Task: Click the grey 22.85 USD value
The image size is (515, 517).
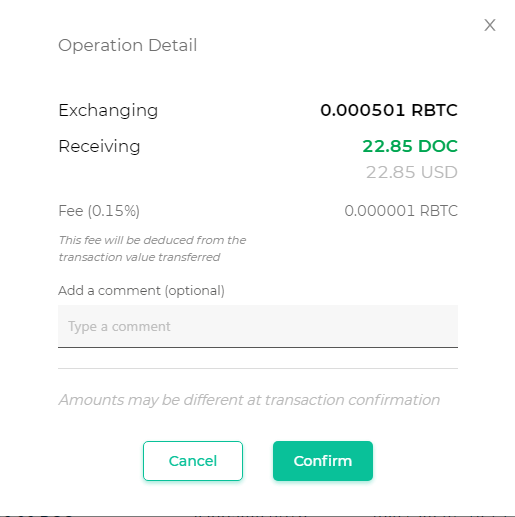Action: [412, 172]
